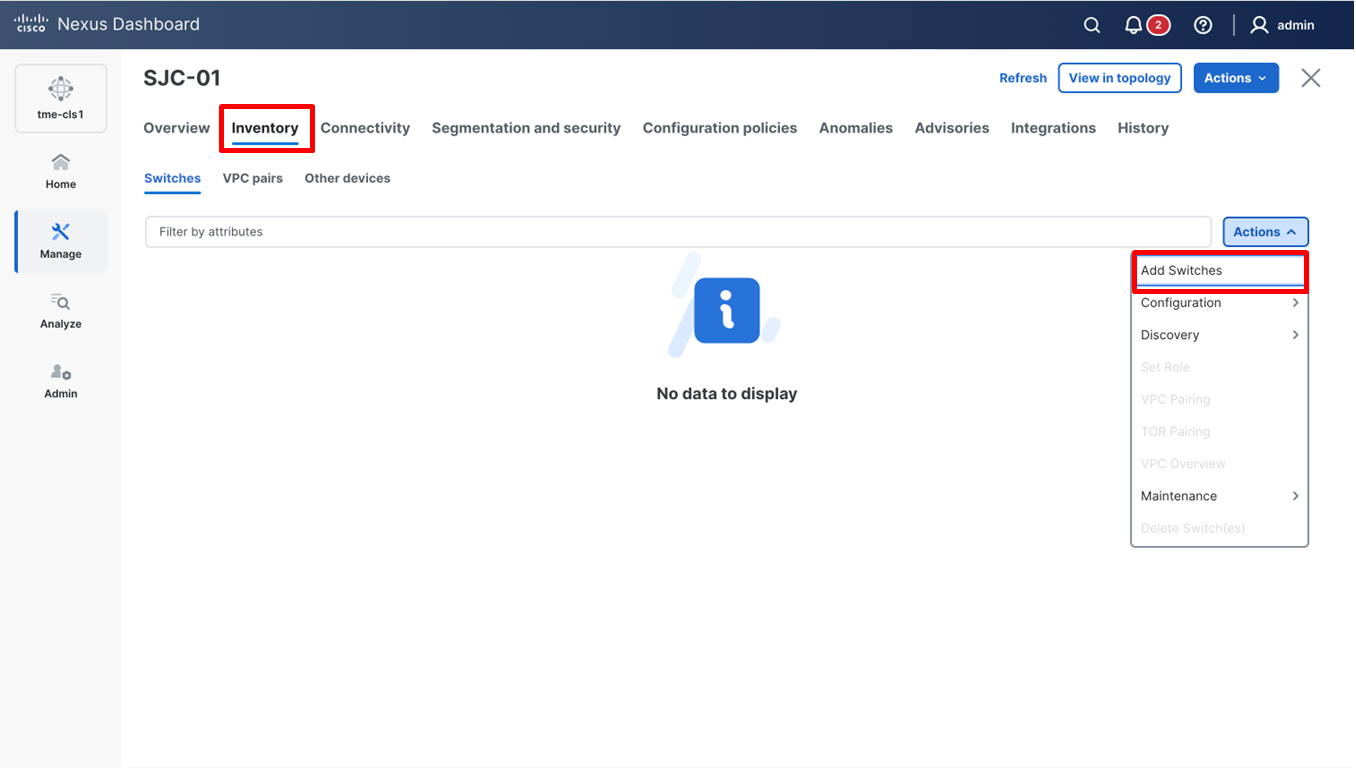Select Analyze in the left sidebar
This screenshot has height=768, width=1356.
60,311
